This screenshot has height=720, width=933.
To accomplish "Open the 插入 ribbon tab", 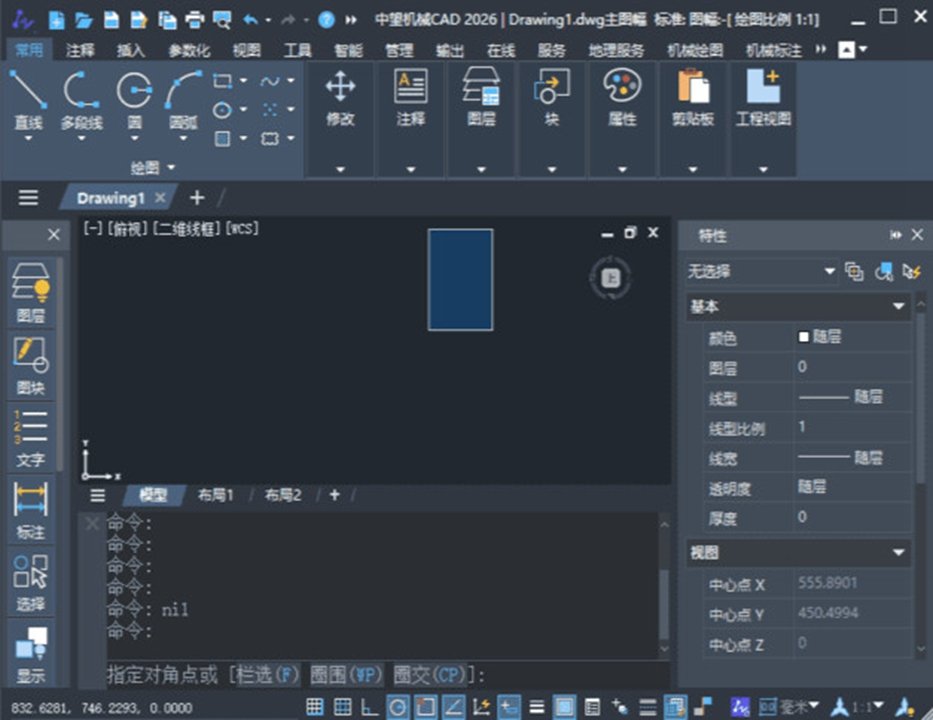I will pyautogui.click(x=131, y=50).
